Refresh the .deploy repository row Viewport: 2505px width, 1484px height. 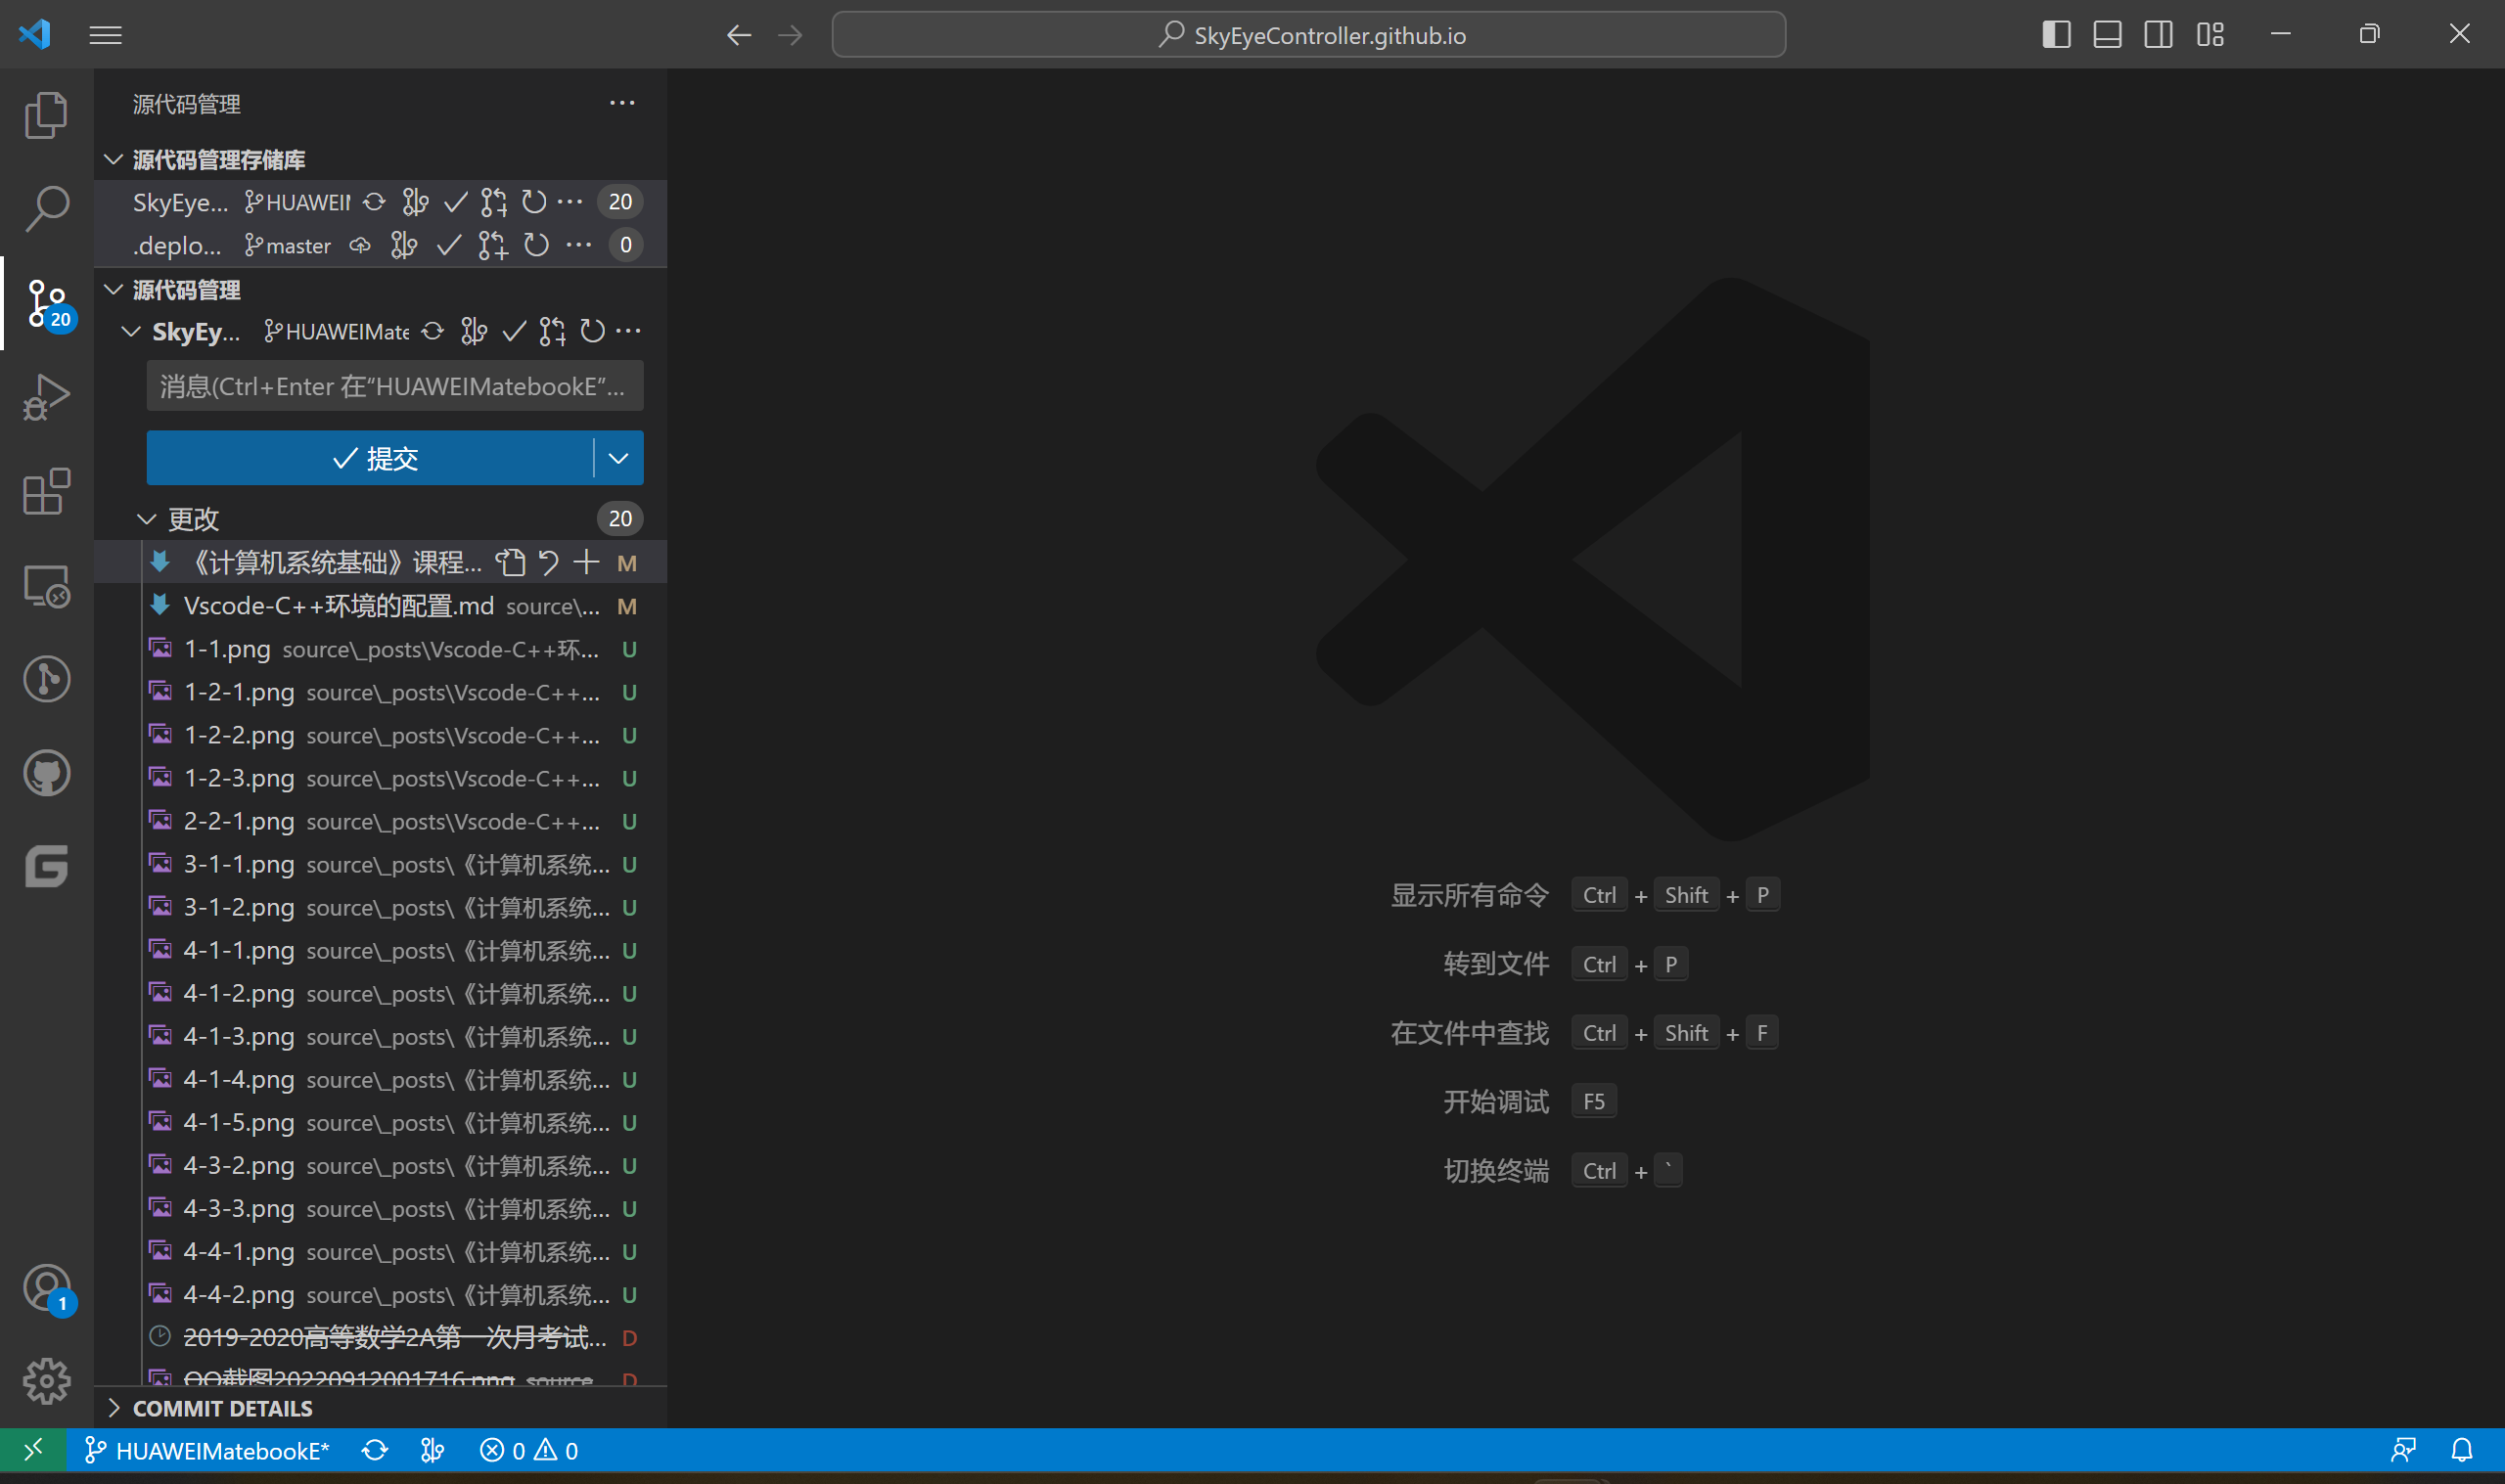(537, 245)
